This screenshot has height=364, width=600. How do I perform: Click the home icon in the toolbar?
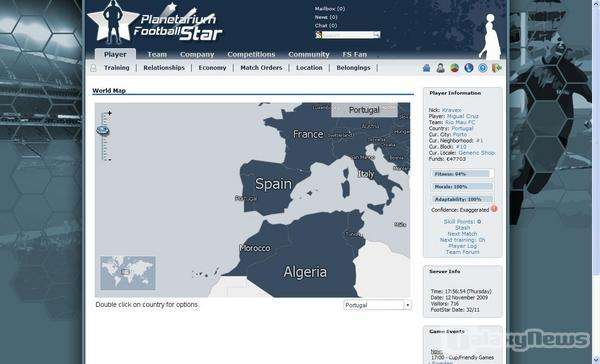tap(426, 68)
